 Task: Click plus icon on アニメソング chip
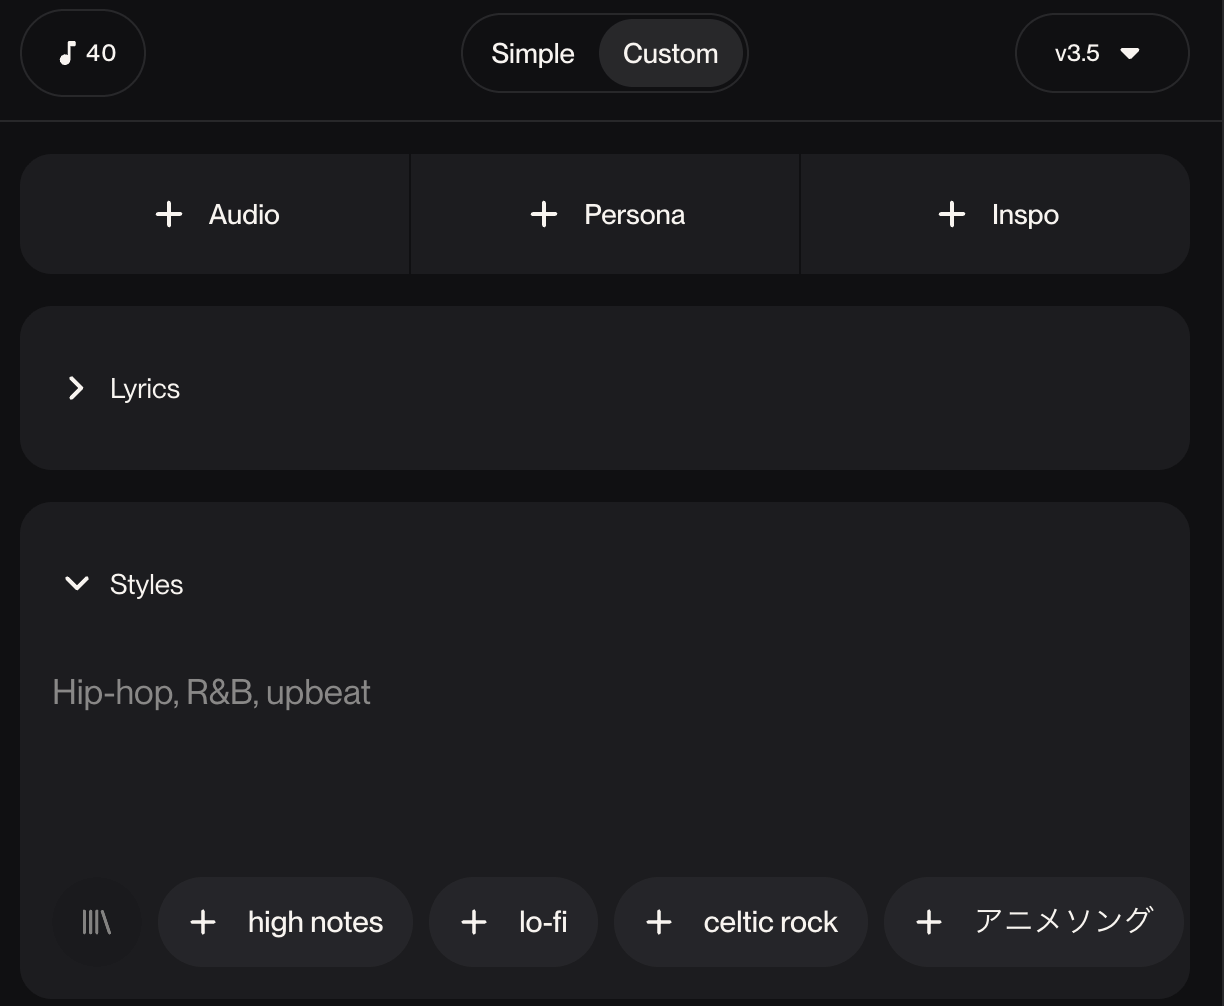pyautogui.click(x=929, y=922)
